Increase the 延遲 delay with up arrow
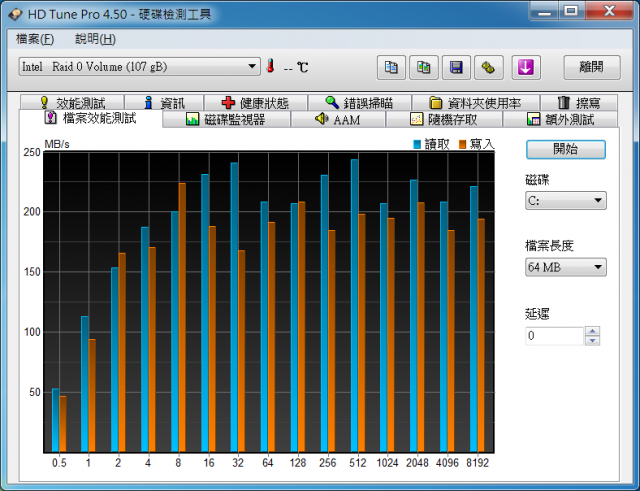This screenshot has width=640, height=491. coord(592,331)
